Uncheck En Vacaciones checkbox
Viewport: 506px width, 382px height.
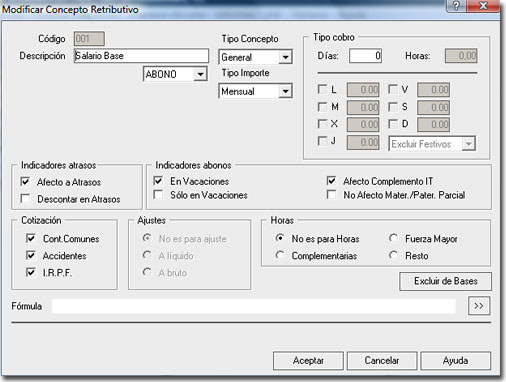point(158,181)
